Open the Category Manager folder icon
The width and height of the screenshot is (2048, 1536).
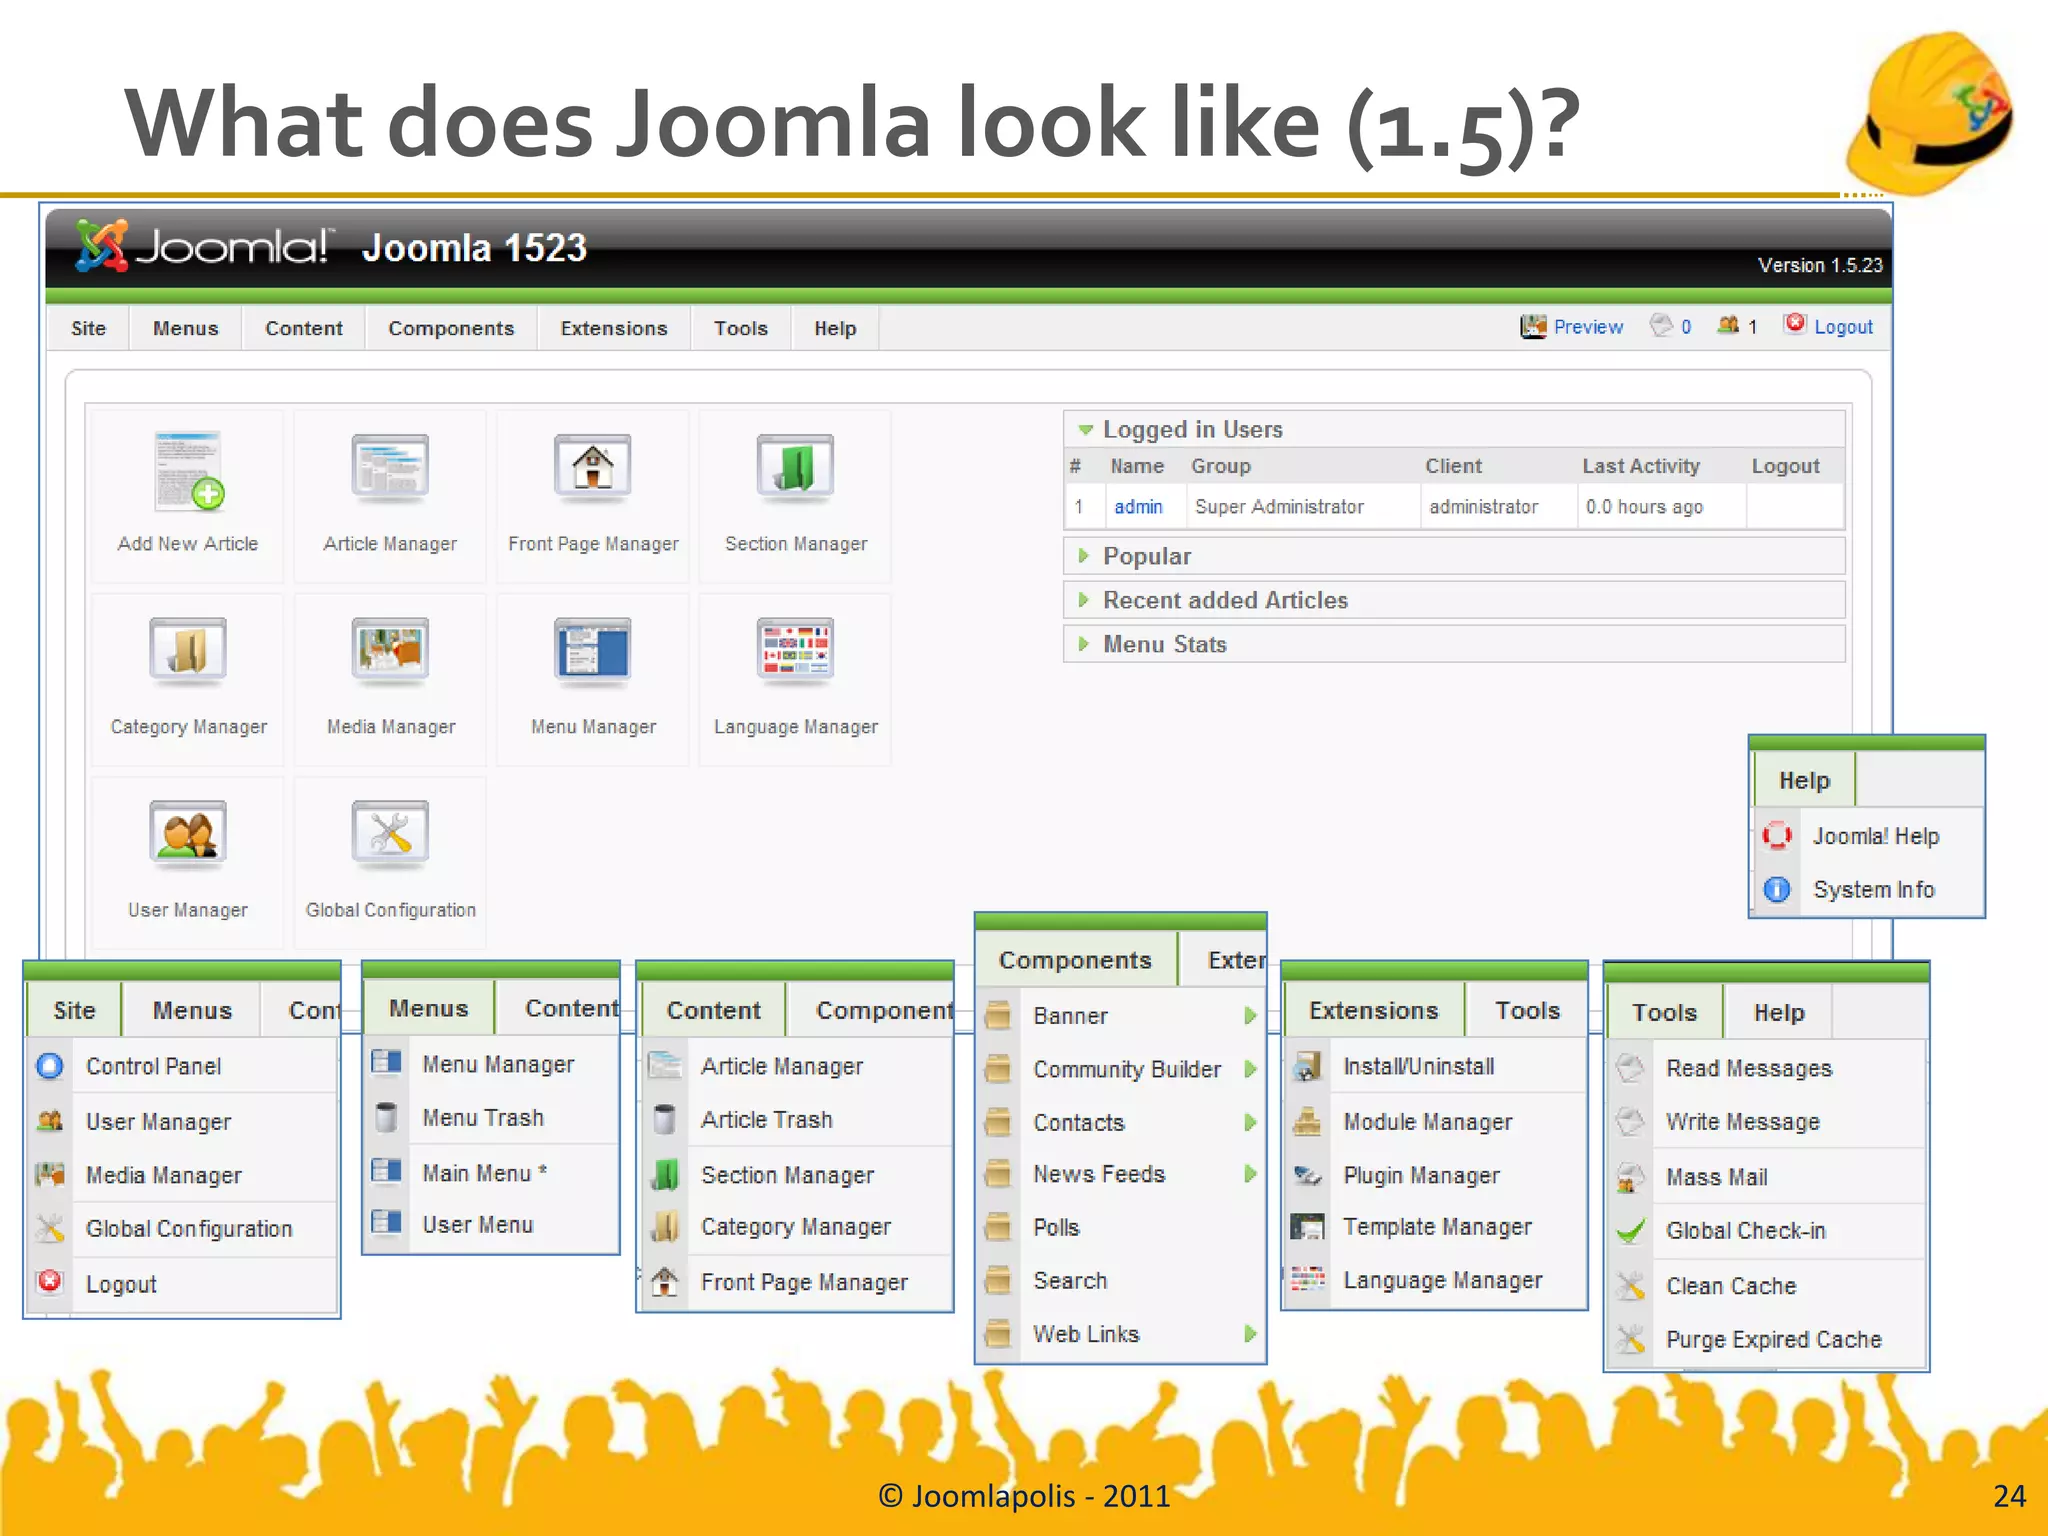click(188, 651)
